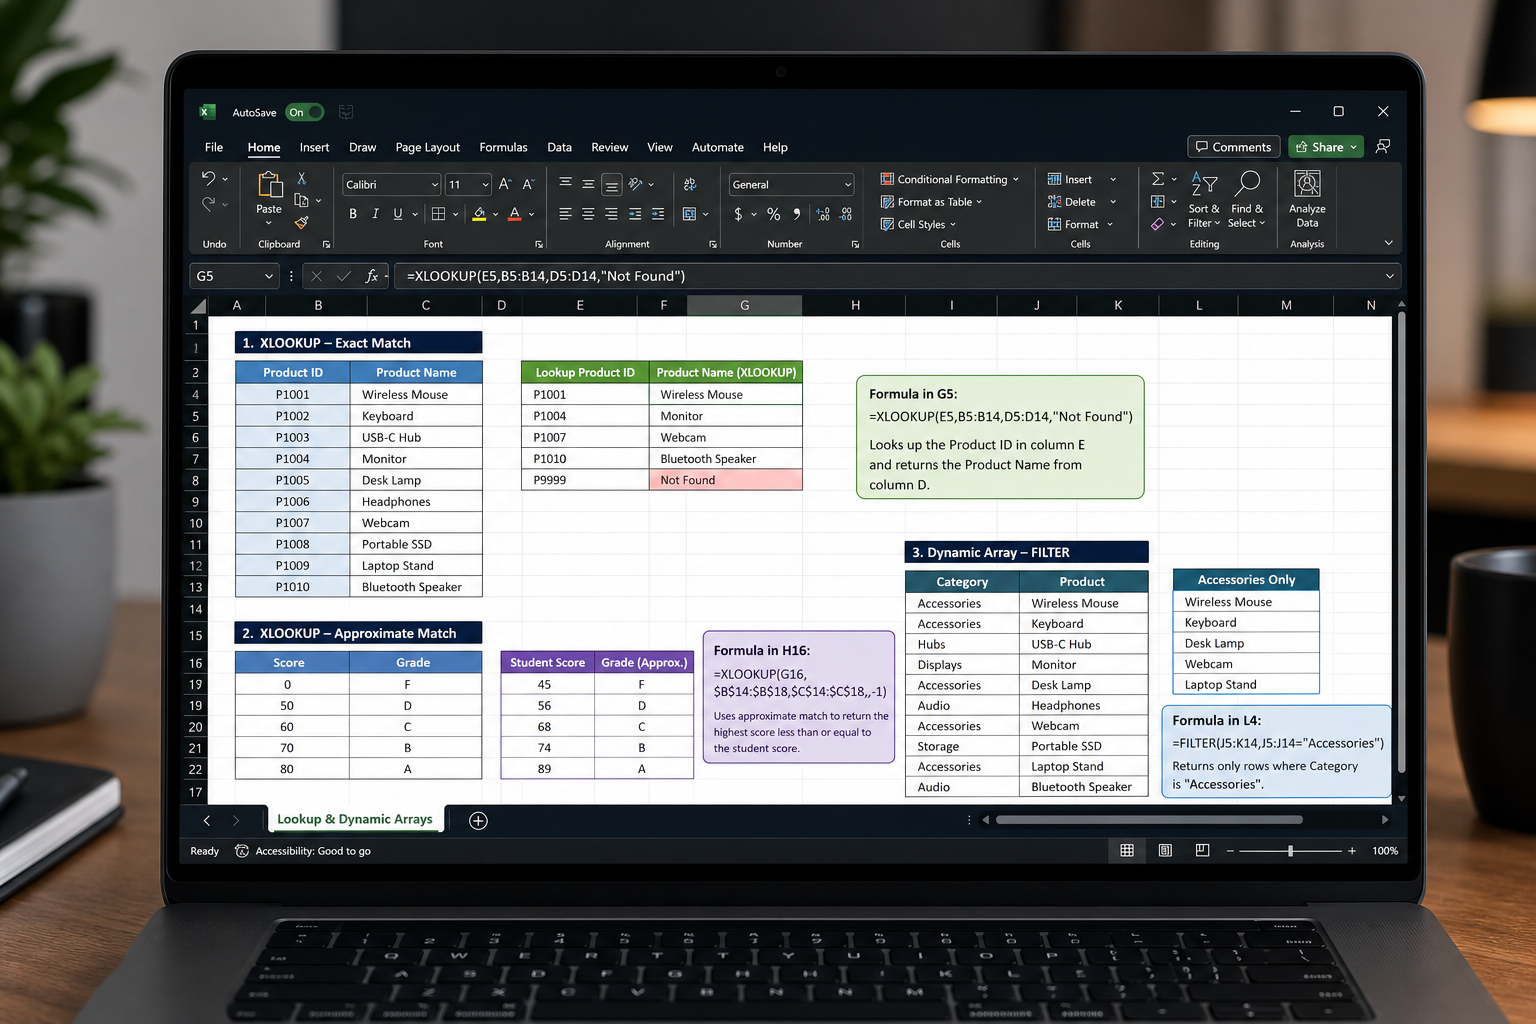Expand the Conditional Formatting menu
This screenshot has width=1536, height=1024.
[949, 180]
